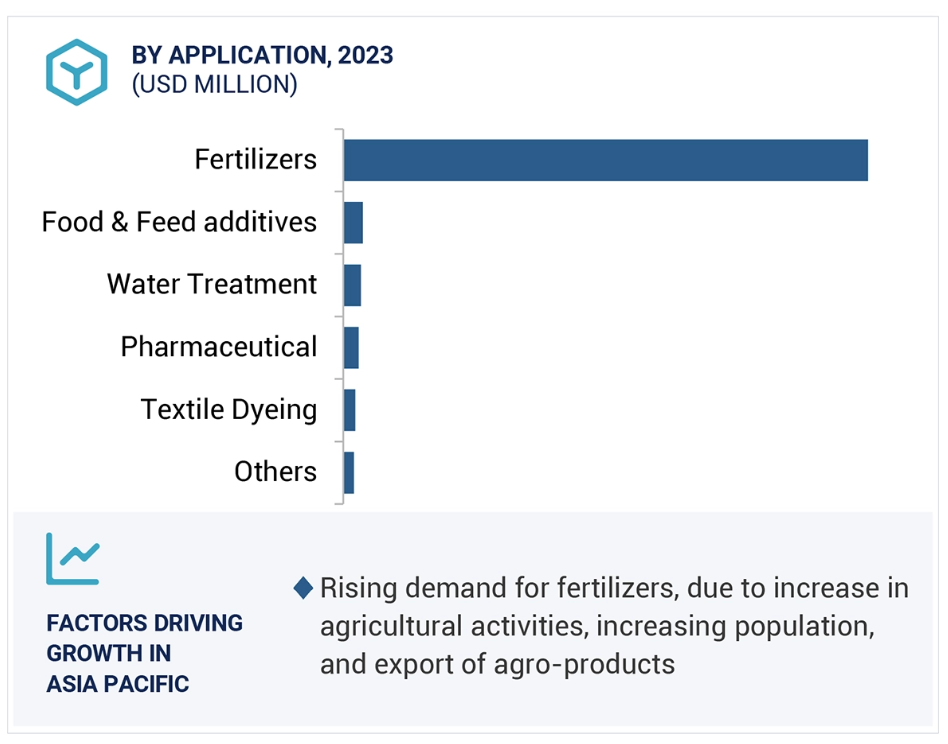Select the Others bar
The image size is (948, 744).
pyautogui.click(x=349, y=473)
